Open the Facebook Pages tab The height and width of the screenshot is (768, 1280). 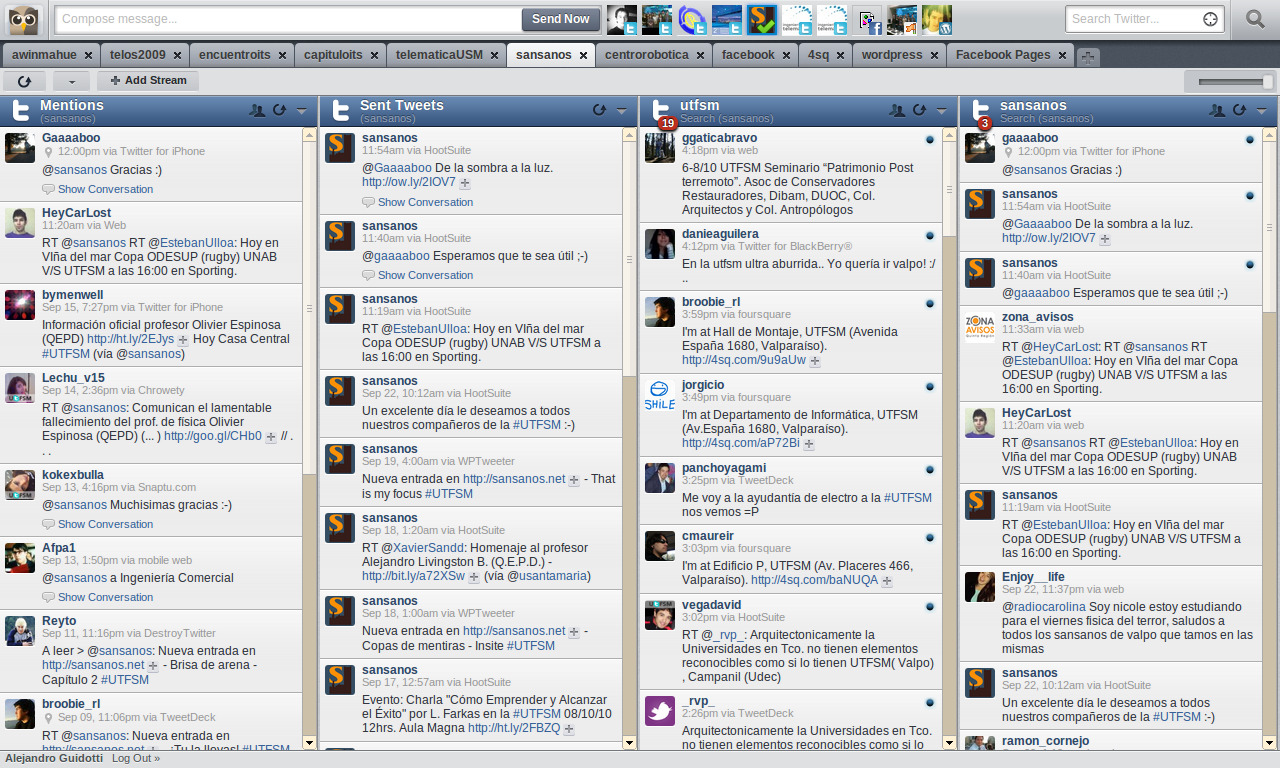coord(1005,55)
